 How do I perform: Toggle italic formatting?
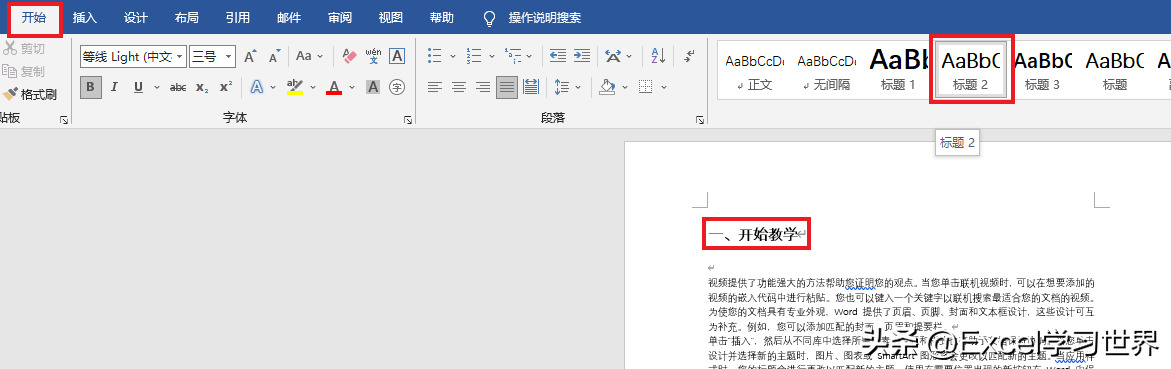click(114, 87)
